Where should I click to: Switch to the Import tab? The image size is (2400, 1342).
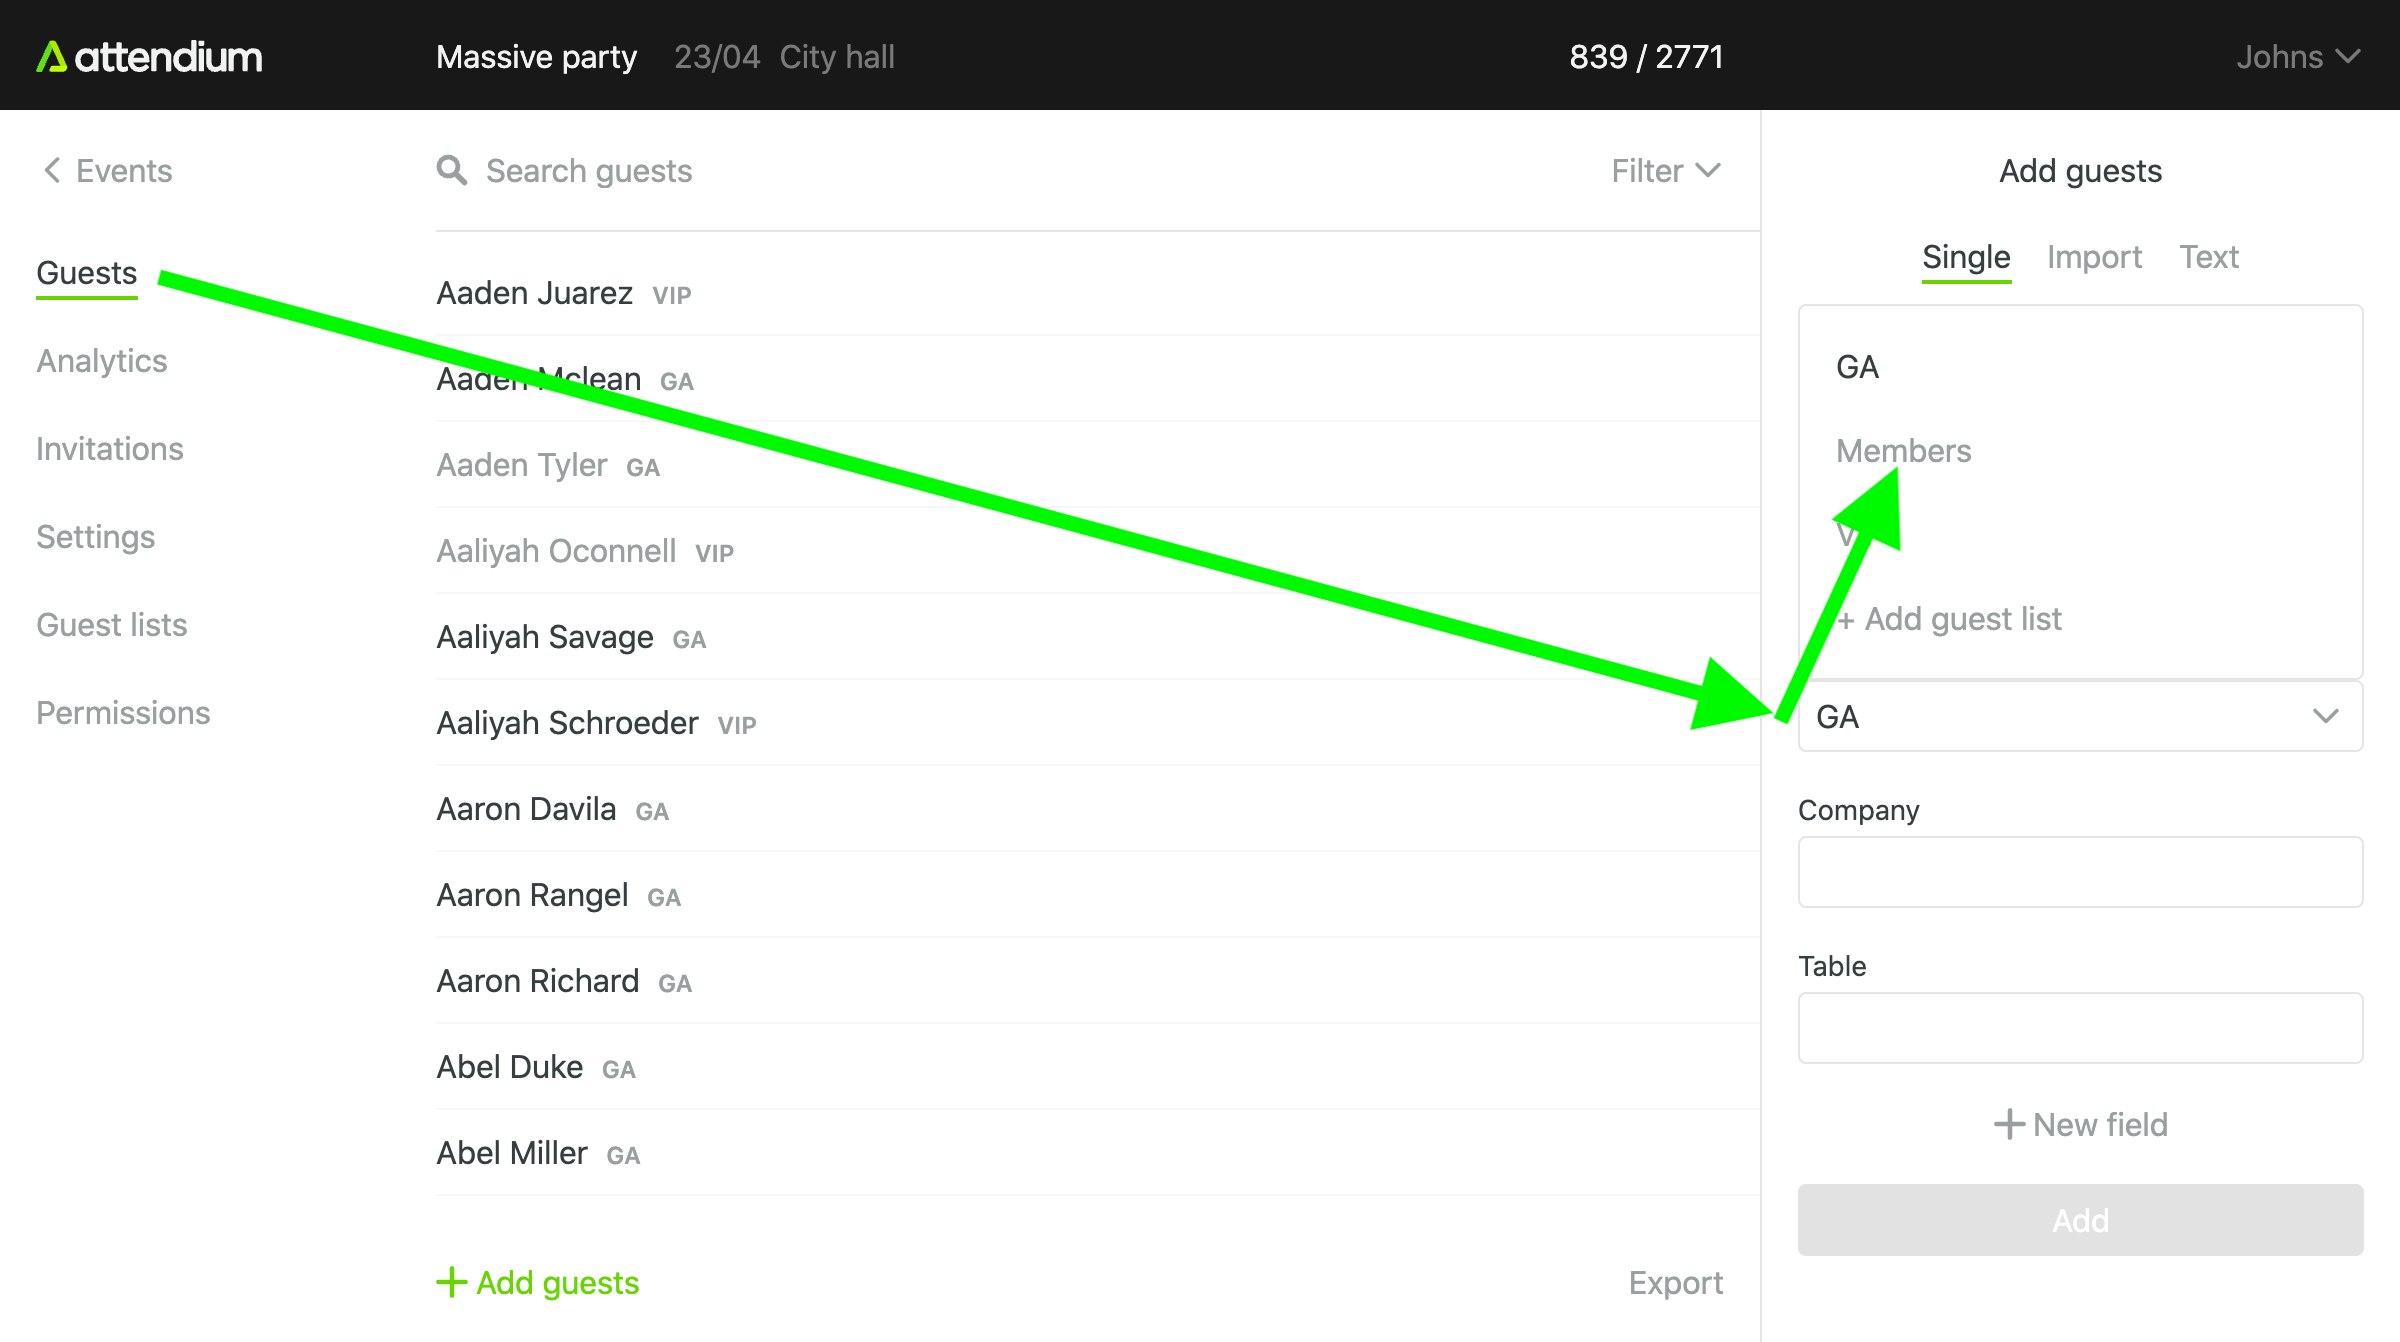(2094, 257)
